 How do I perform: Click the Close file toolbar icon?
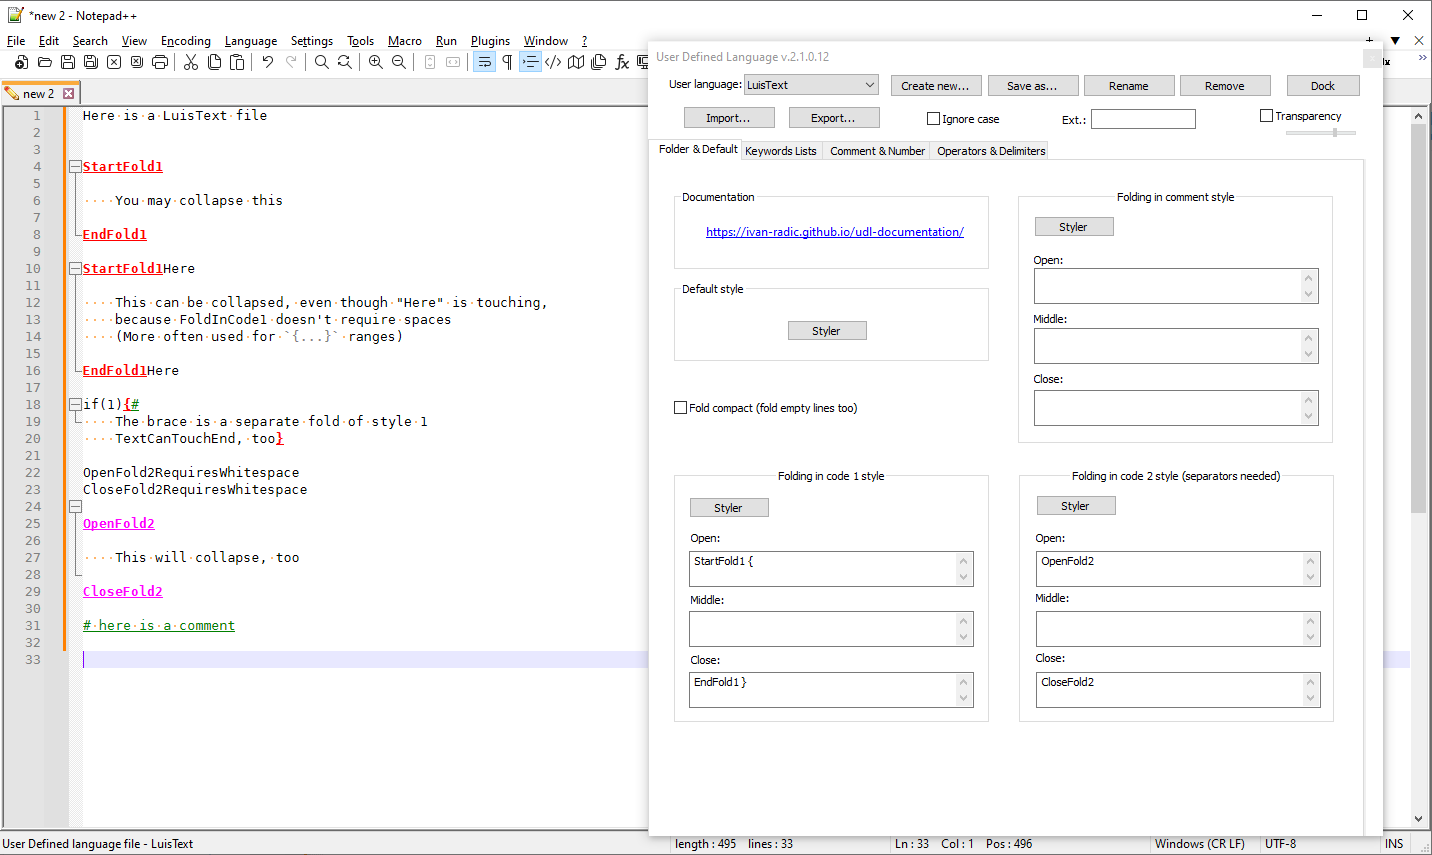point(114,62)
